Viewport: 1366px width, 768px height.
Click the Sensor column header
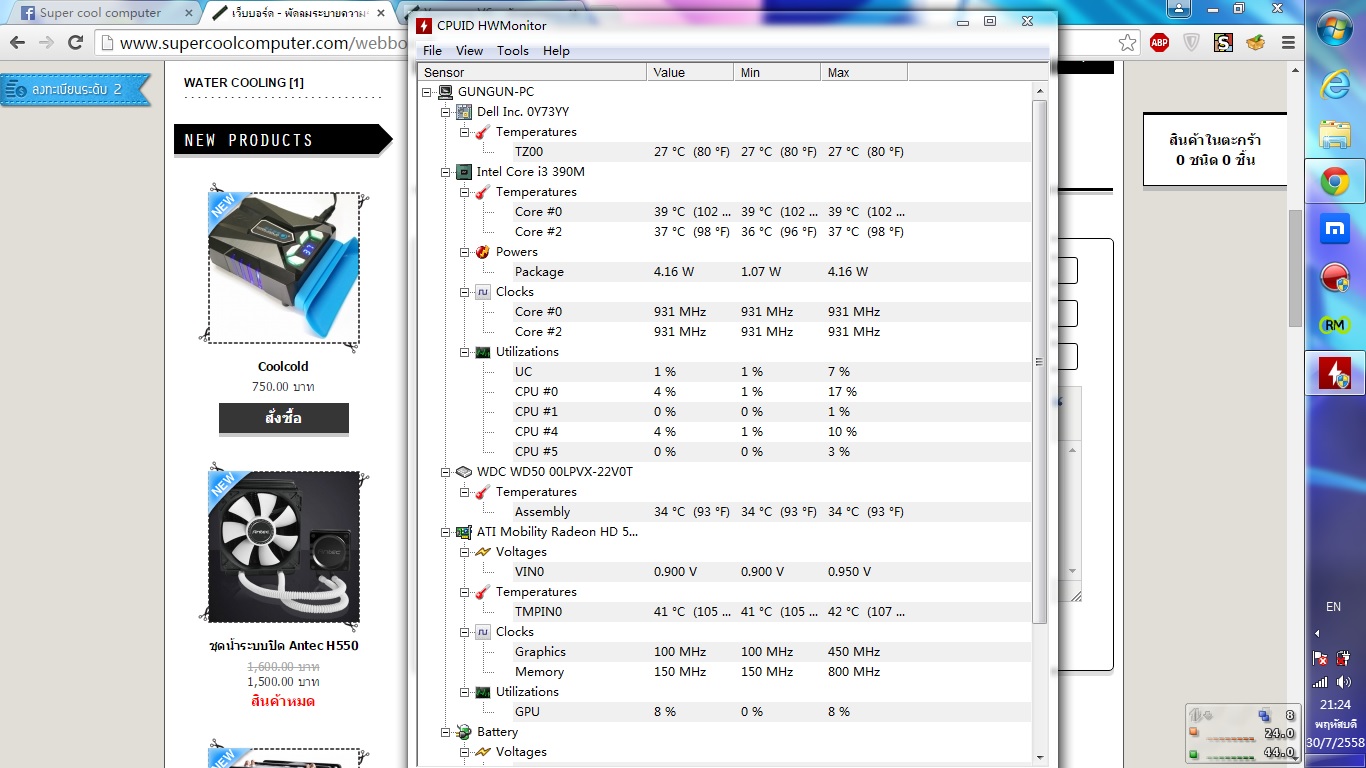click(x=532, y=72)
